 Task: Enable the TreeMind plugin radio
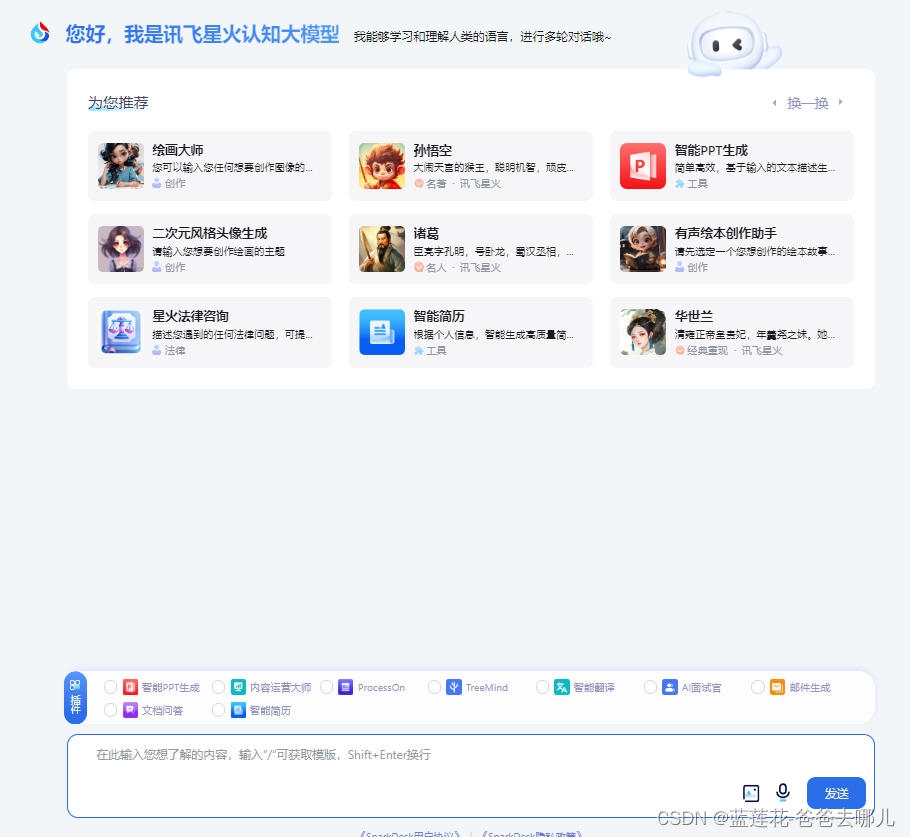pyautogui.click(x=434, y=687)
